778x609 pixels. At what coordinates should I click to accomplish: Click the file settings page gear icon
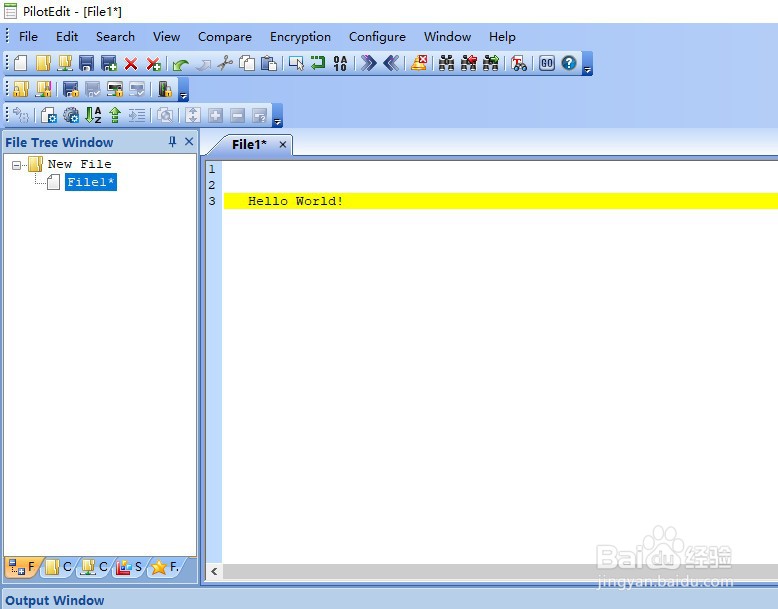click(49, 116)
